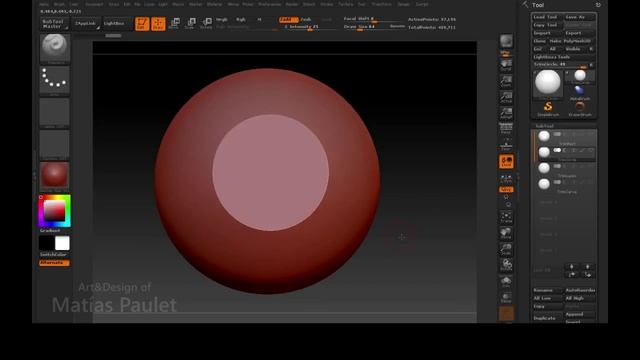Select the SimpleBrush tool icon

coord(548,108)
